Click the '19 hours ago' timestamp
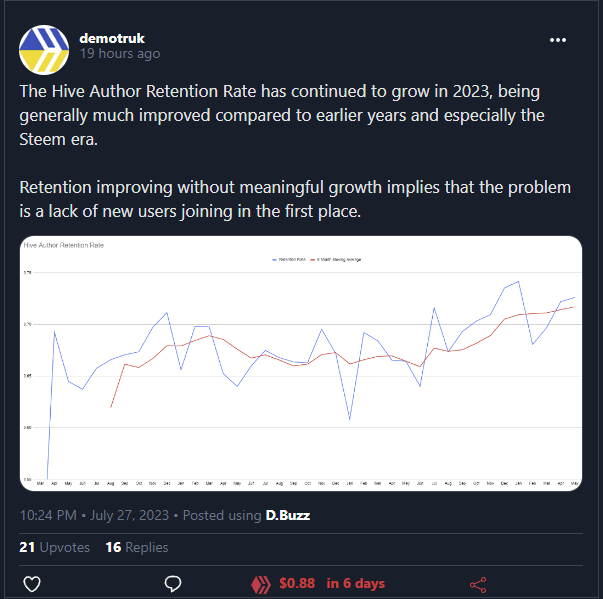This screenshot has width=603, height=599. [120, 54]
